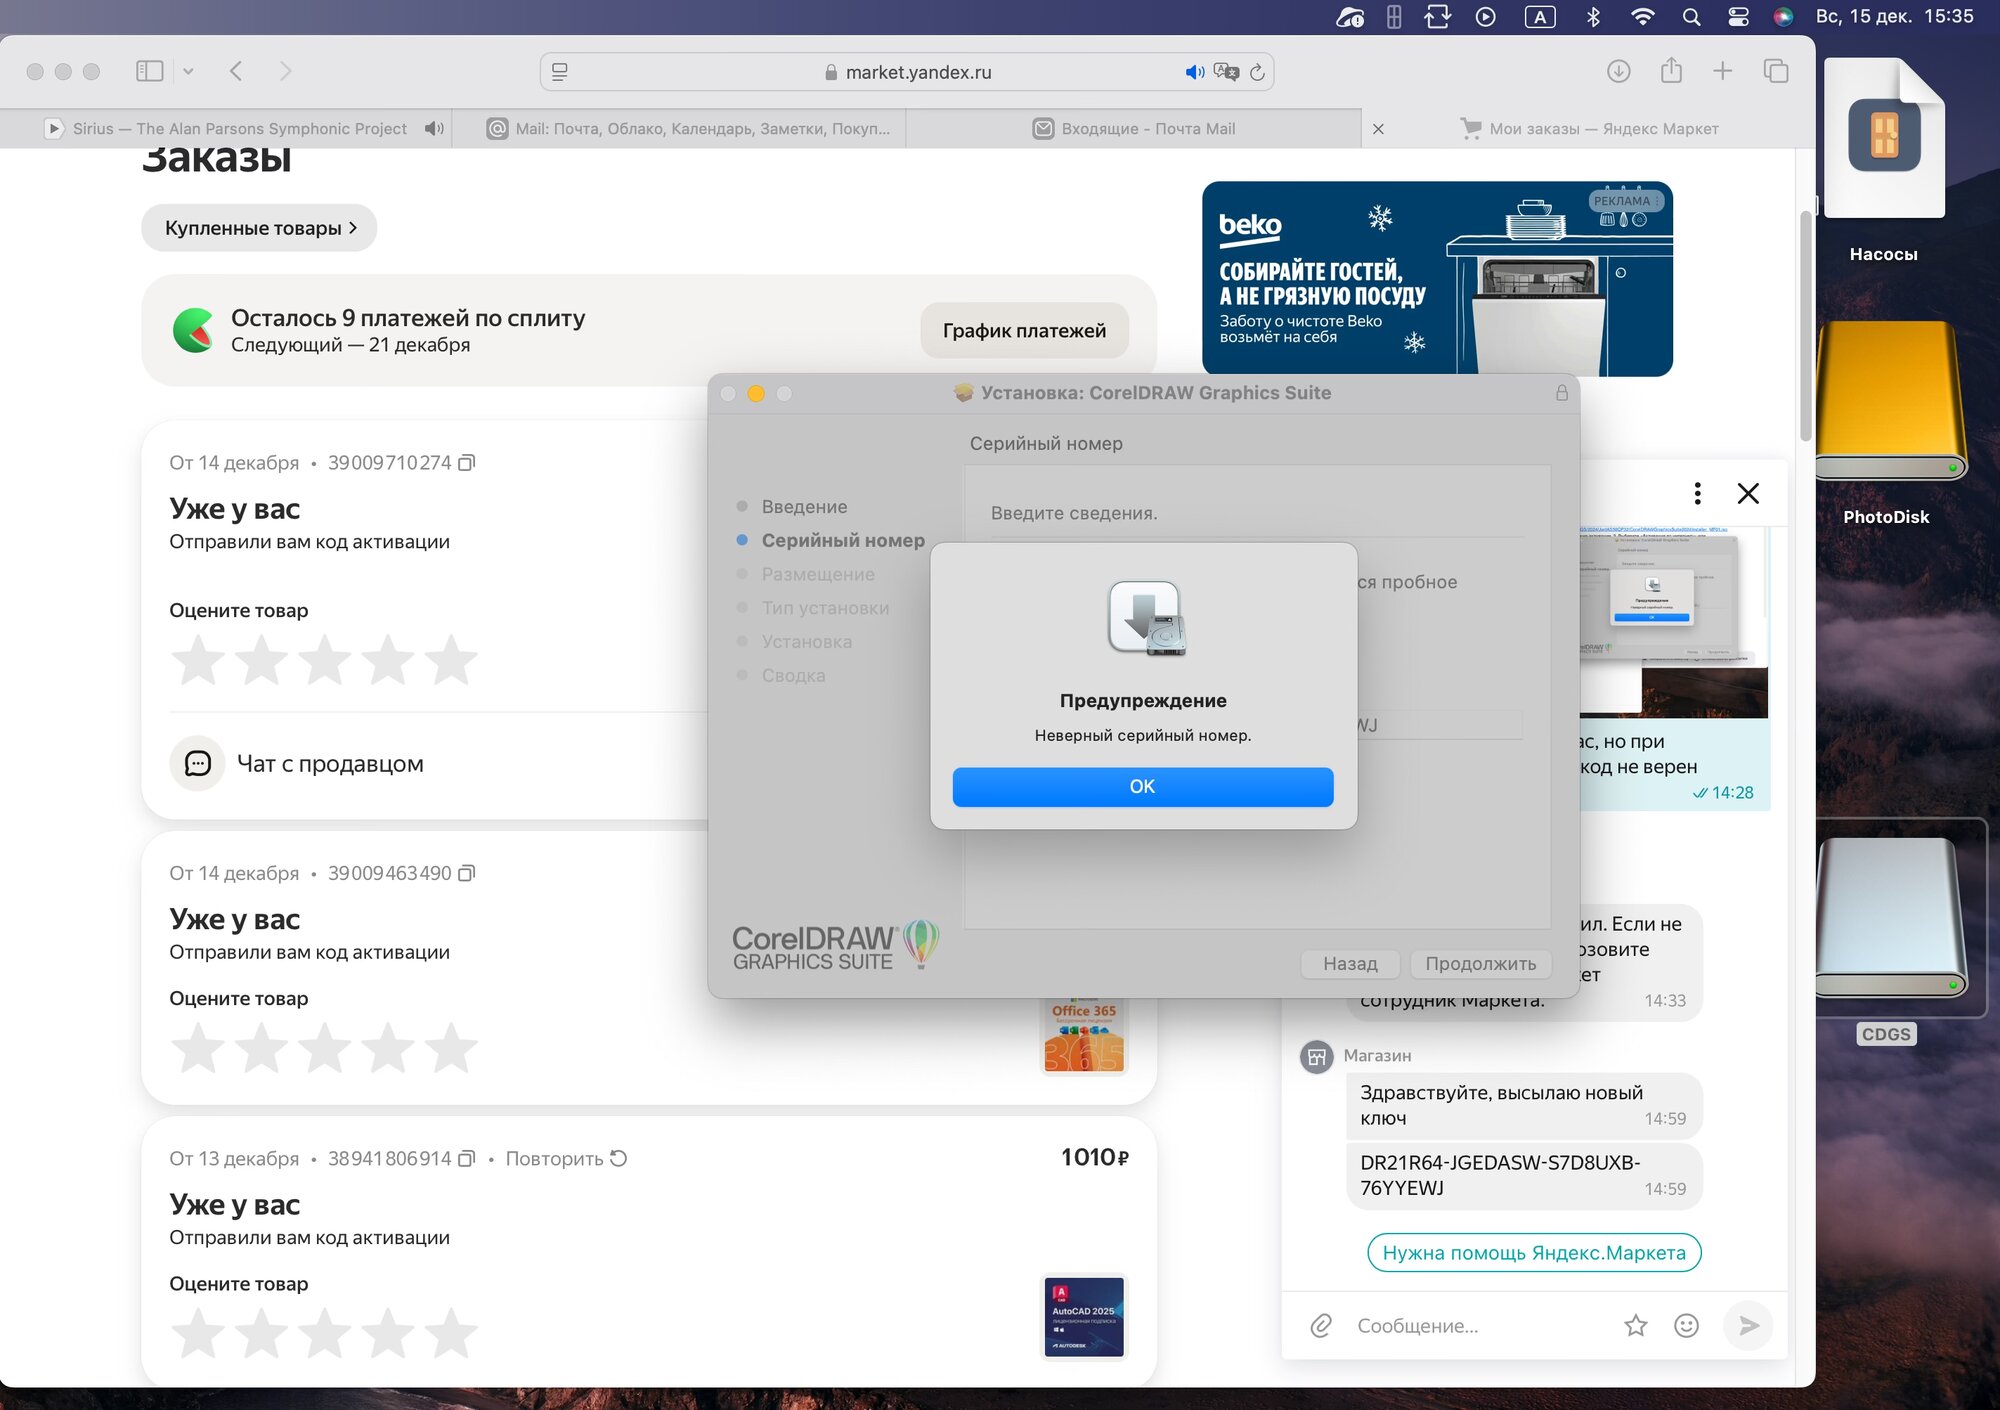Open a new Safari tab
Screen dimensions: 2000x1410
1722,71
